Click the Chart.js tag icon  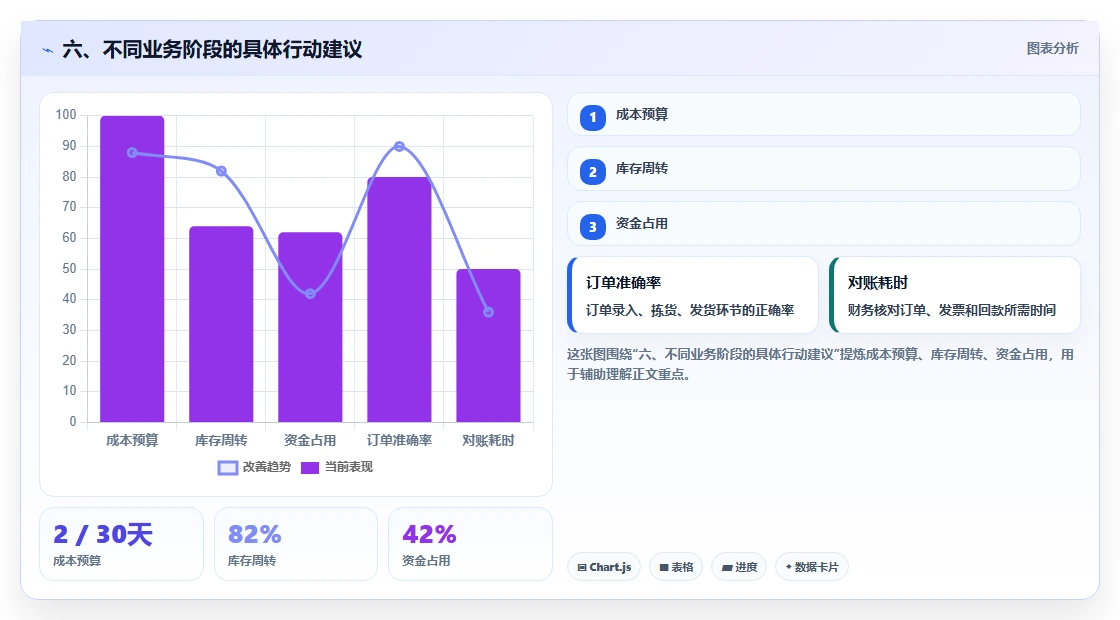(581, 567)
